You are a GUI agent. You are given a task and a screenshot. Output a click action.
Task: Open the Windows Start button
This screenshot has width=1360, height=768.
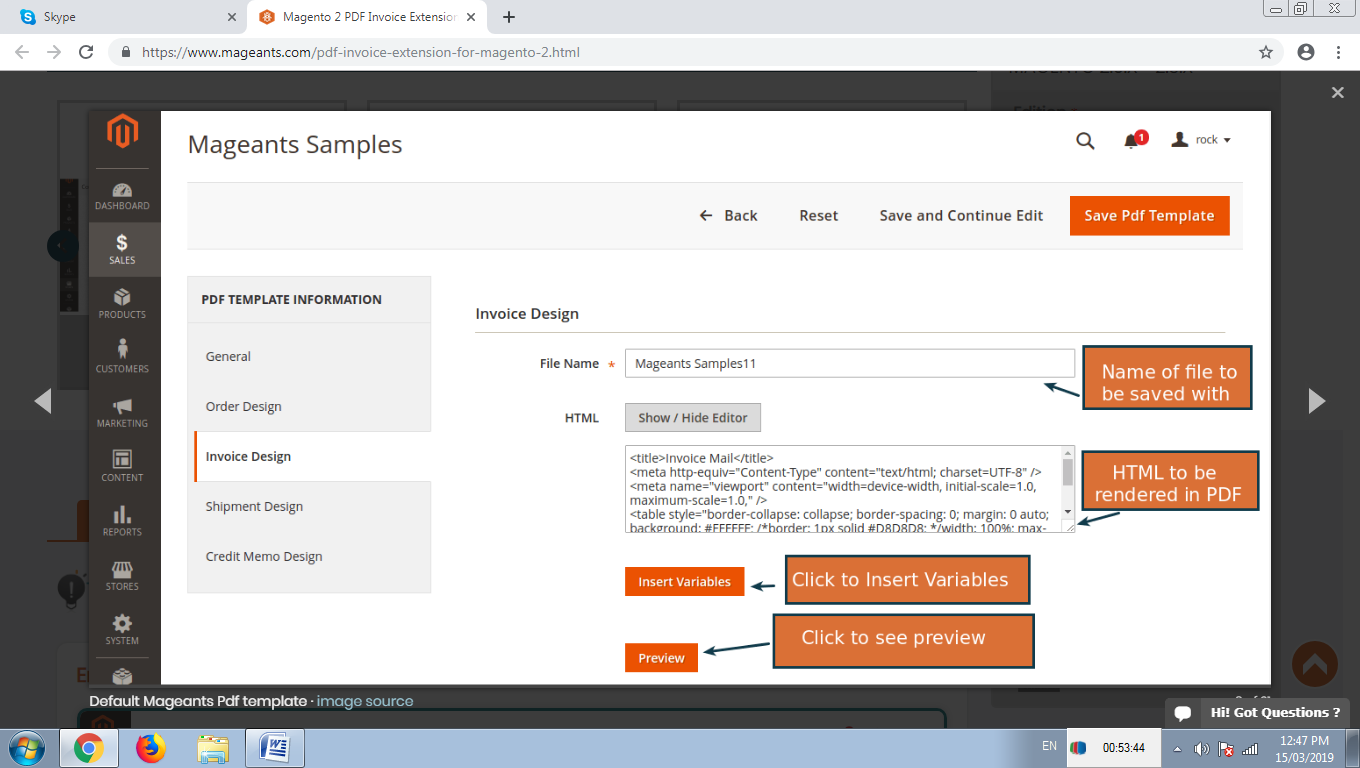click(x=27, y=748)
